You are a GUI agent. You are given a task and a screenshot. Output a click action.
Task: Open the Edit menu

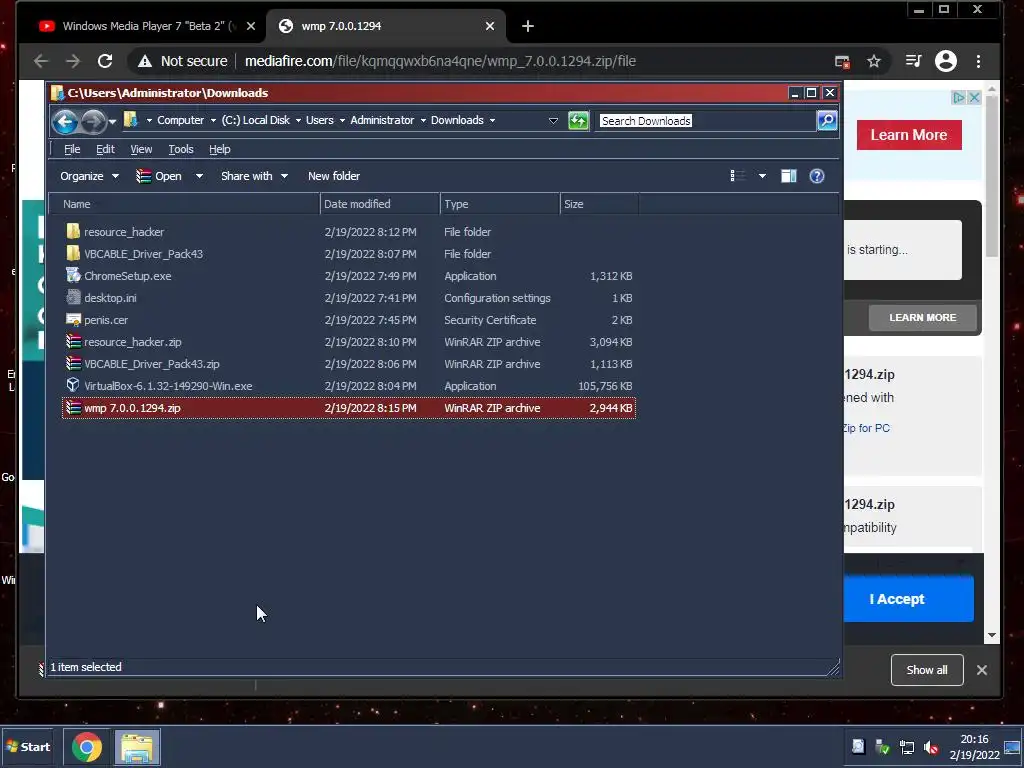(x=105, y=150)
